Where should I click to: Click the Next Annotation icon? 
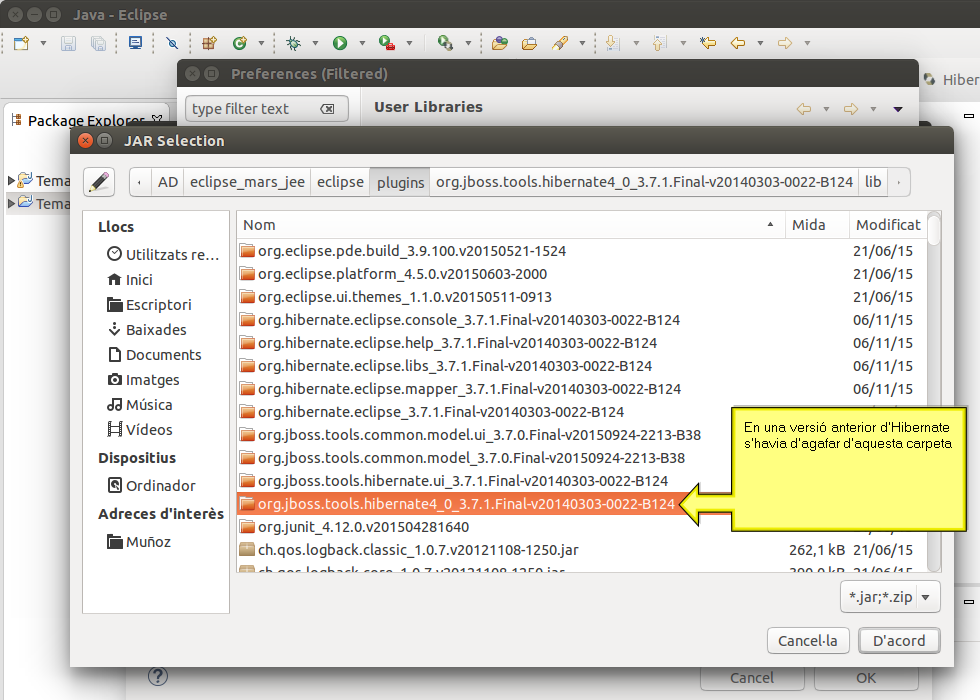tap(613, 43)
